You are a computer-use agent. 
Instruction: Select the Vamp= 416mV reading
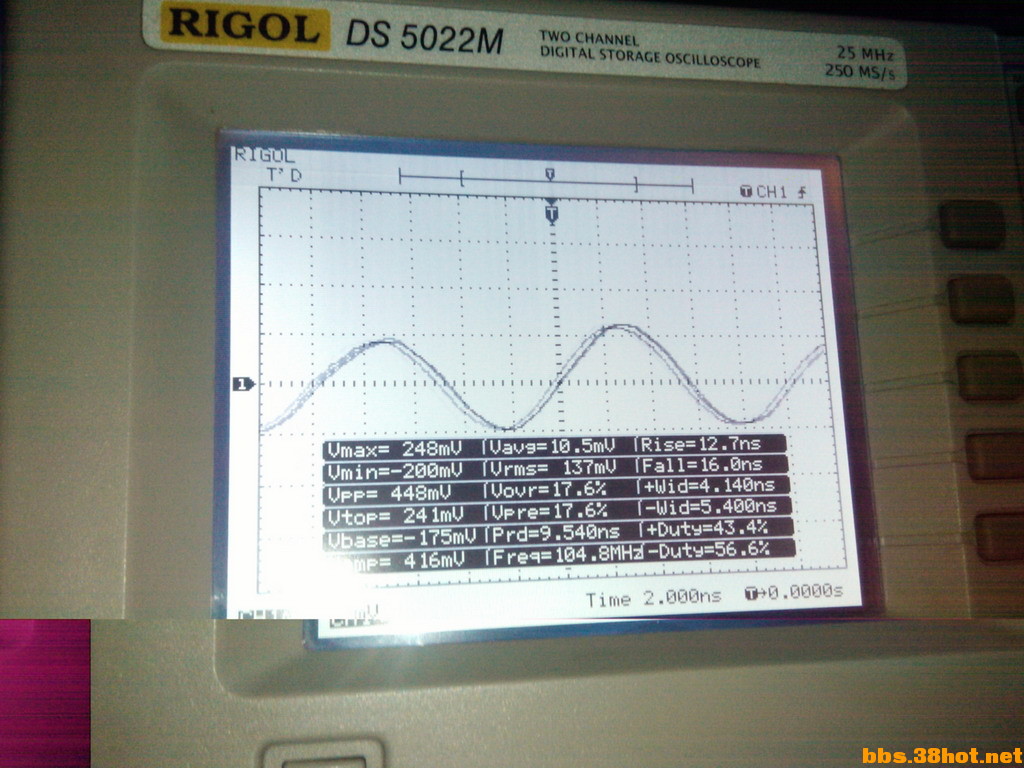tap(396, 560)
